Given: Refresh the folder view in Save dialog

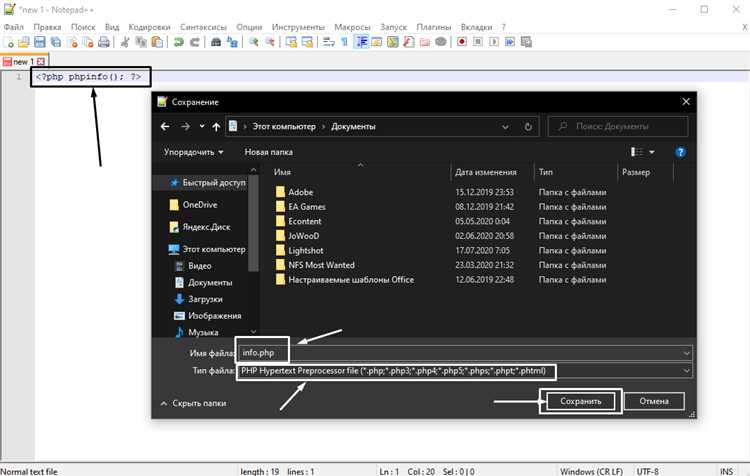Looking at the screenshot, I should click(528, 127).
